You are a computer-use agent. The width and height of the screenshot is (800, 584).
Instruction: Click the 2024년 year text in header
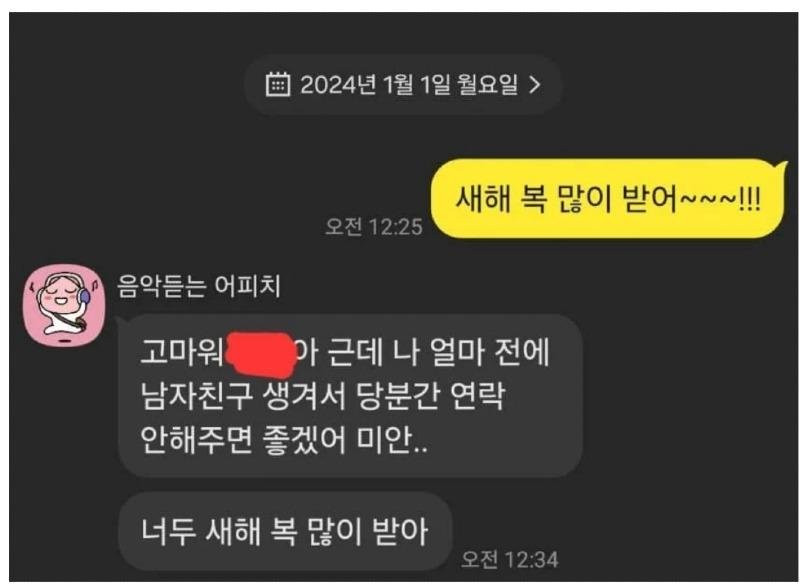(338, 85)
